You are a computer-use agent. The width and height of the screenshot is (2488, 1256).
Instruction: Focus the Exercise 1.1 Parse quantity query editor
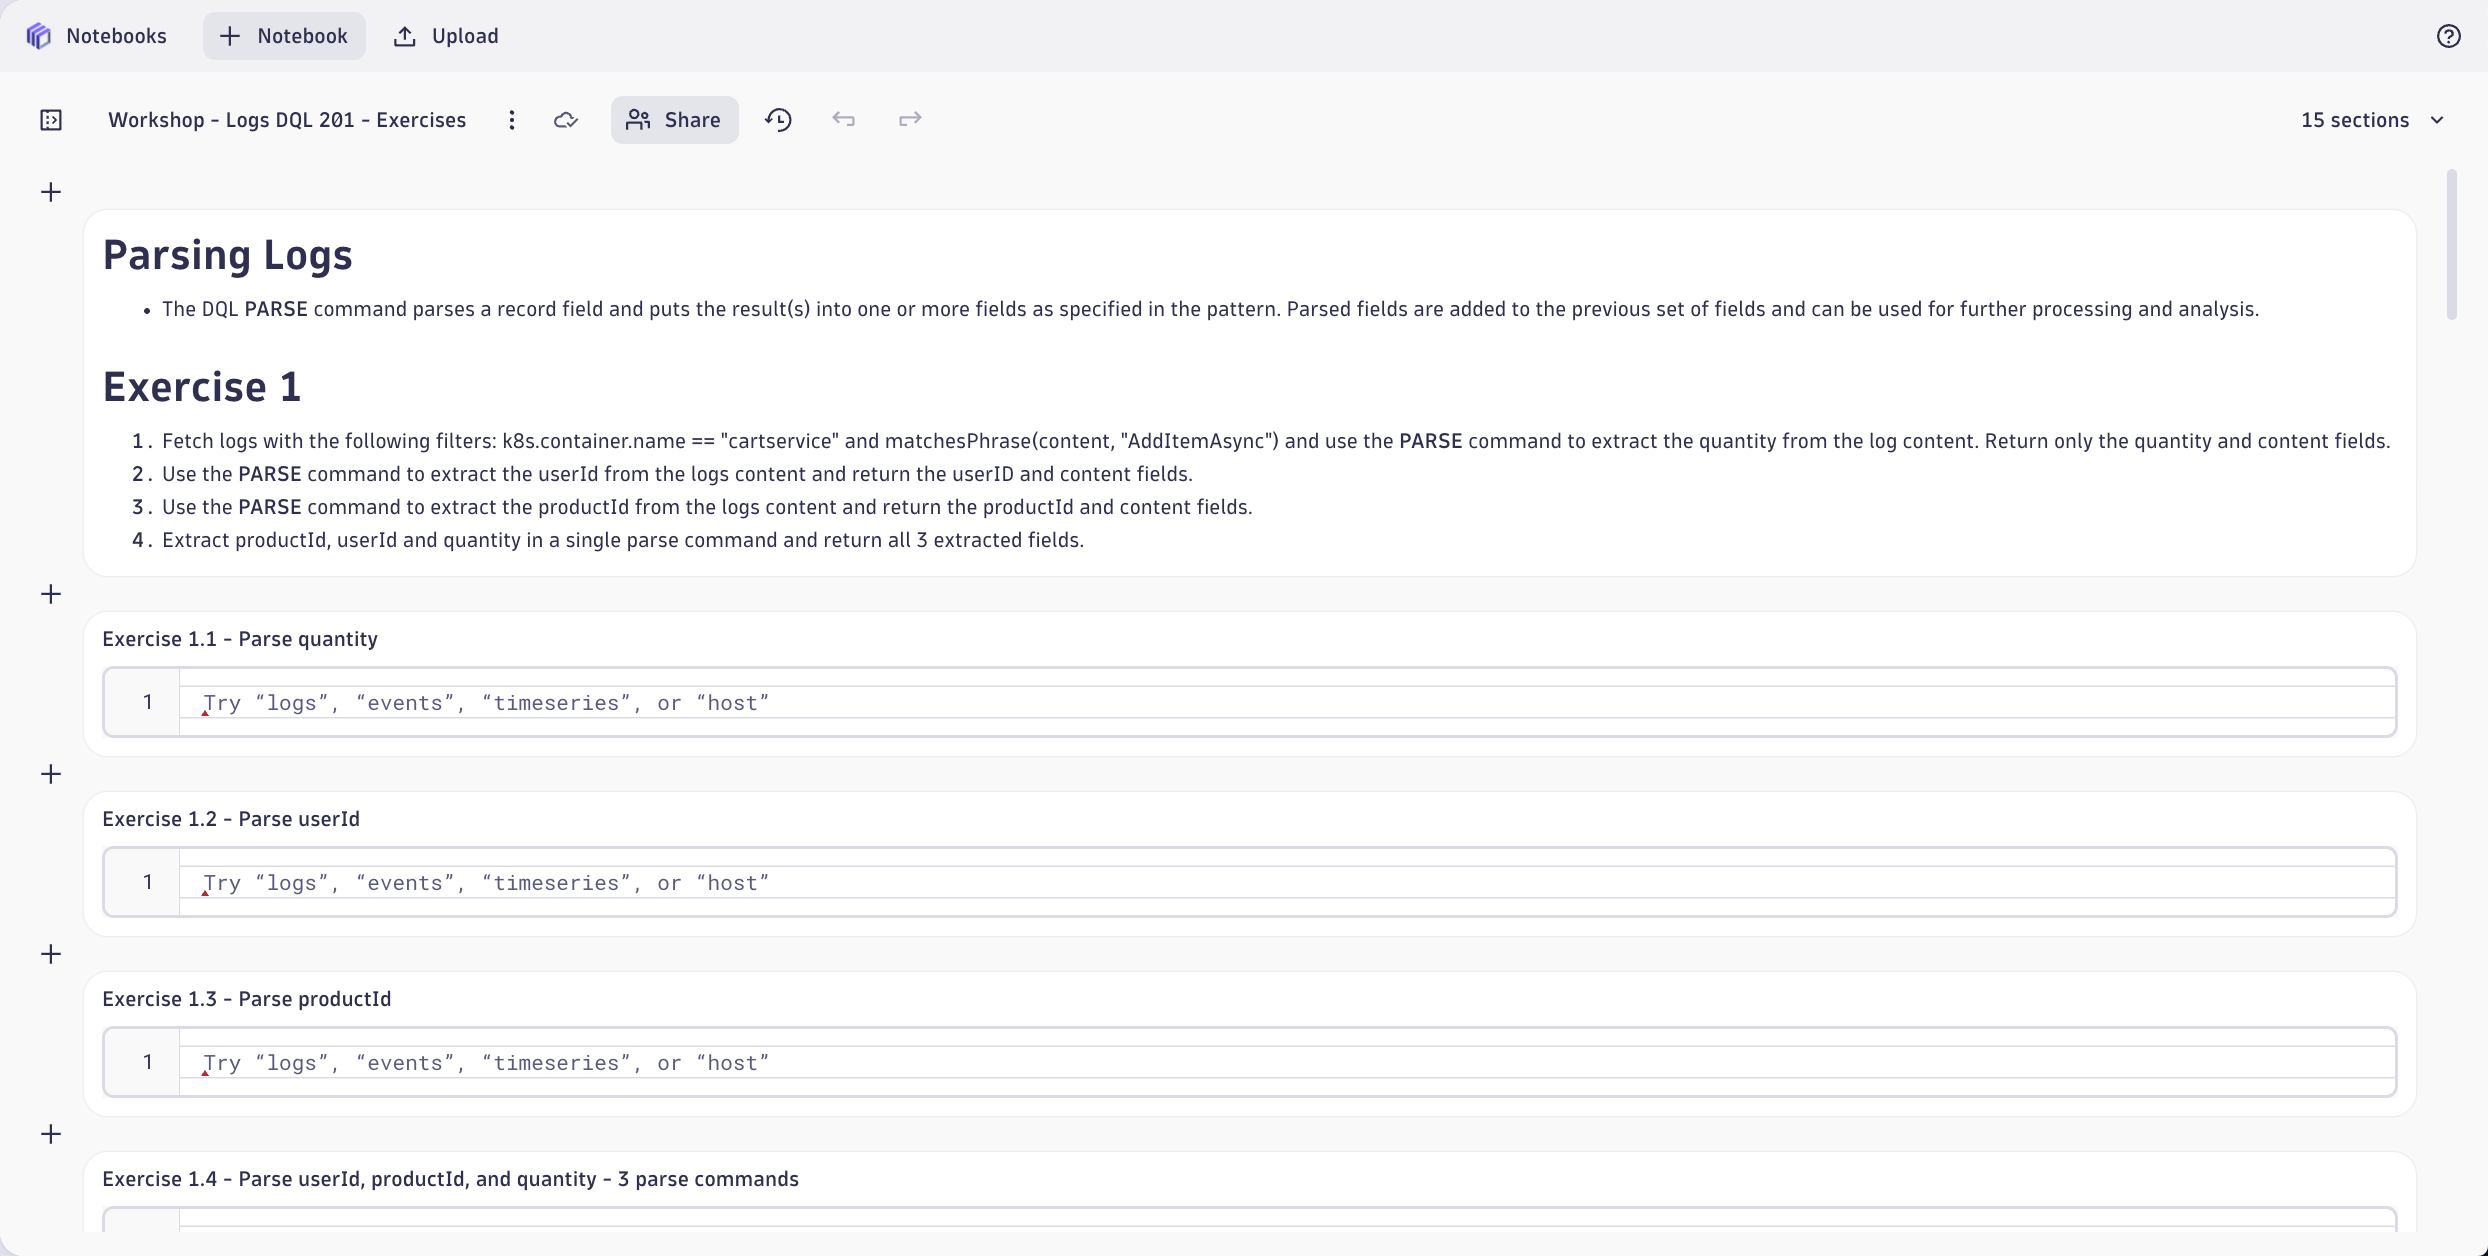1250,702
